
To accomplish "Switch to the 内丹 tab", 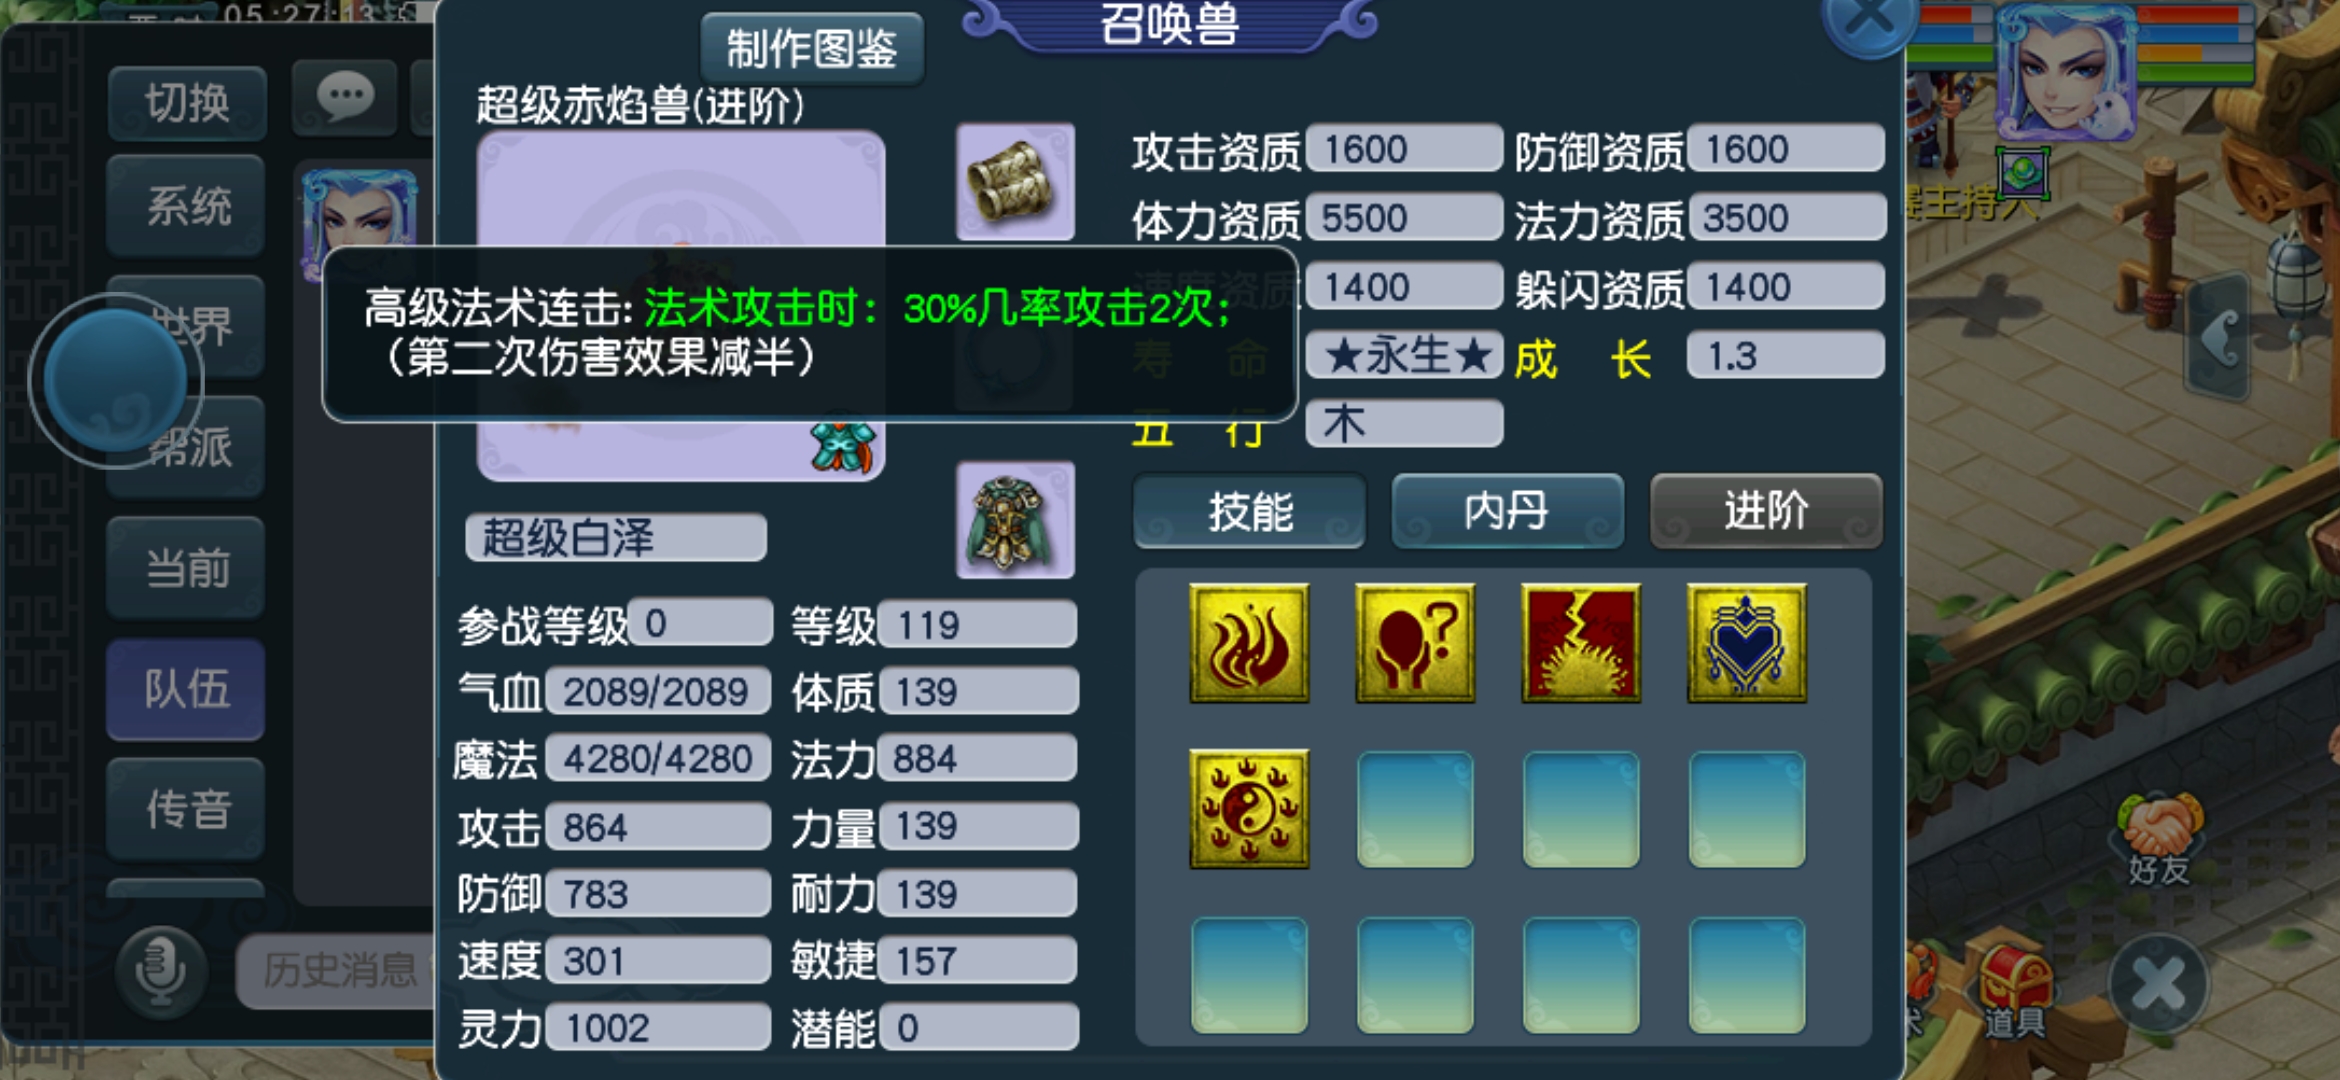I will coord(1507,511).
